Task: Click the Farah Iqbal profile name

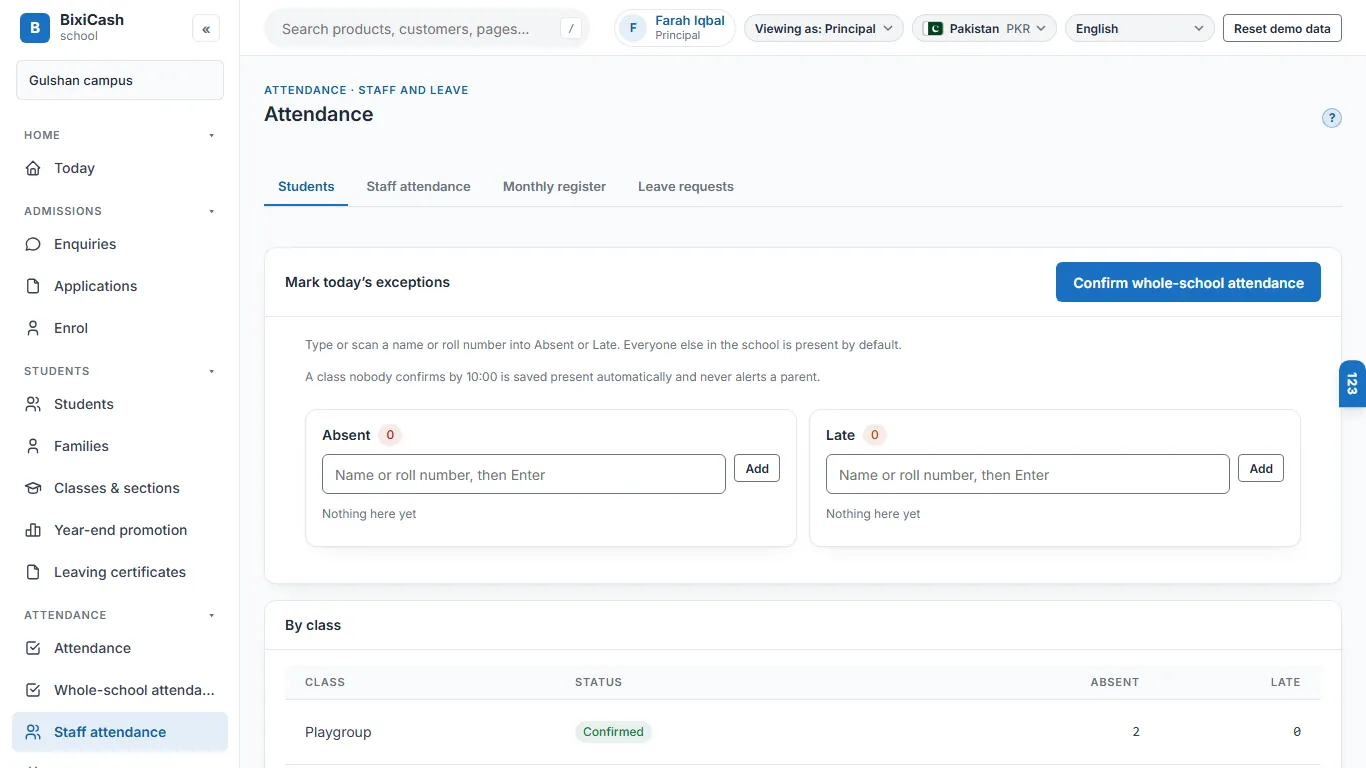Action: click(x=690, y=21)
